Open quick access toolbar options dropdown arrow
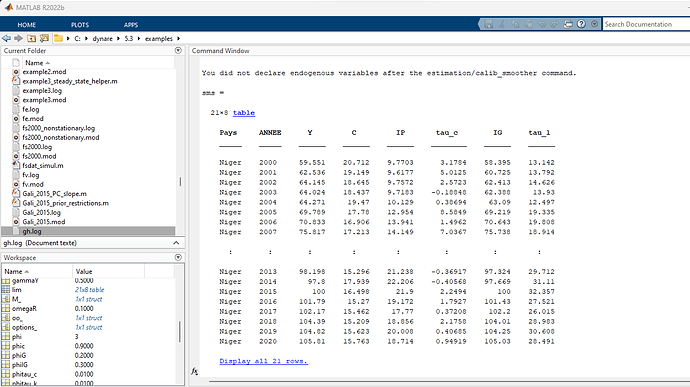Screen dimensions: 690x387 click(x=595, y=24)
